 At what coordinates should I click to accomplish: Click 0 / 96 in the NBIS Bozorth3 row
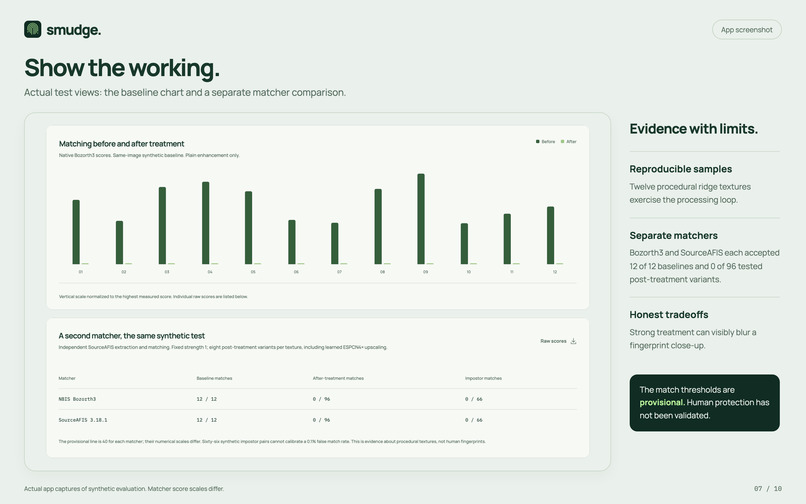pos(321,399)
